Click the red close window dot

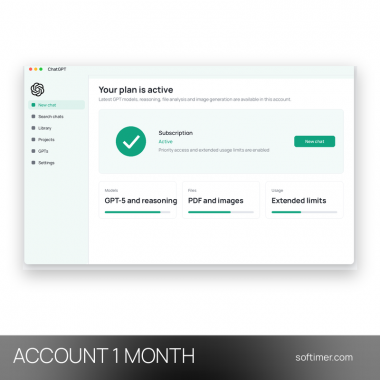[x=31, y=69]
